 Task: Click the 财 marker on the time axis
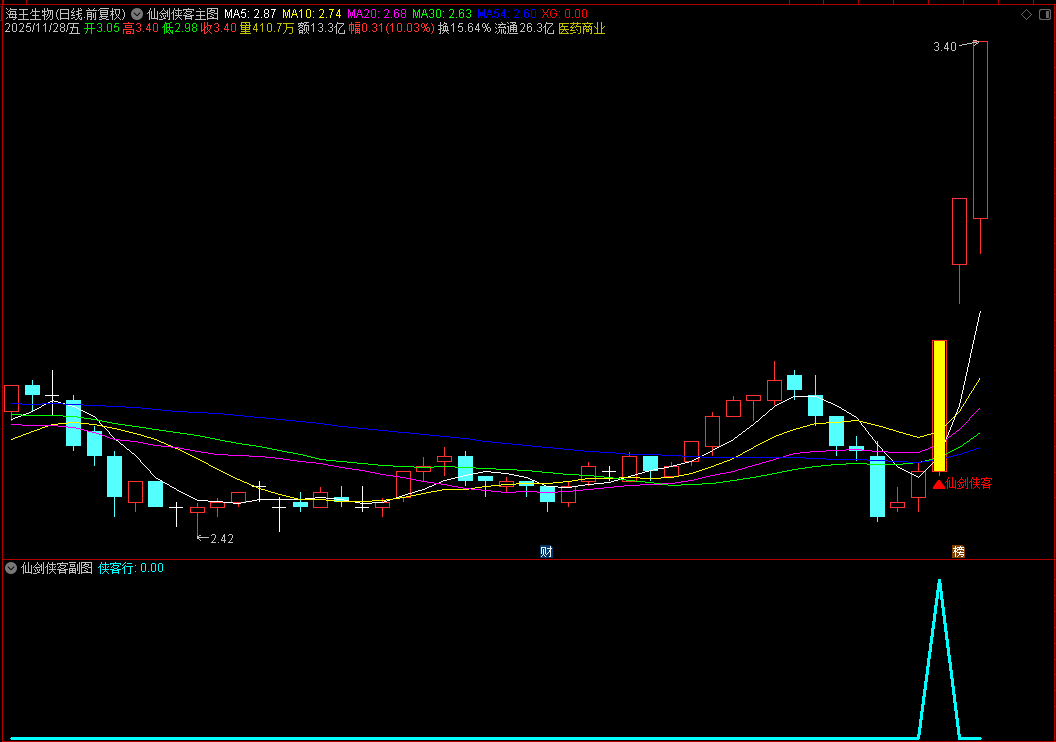coord(546,551)
